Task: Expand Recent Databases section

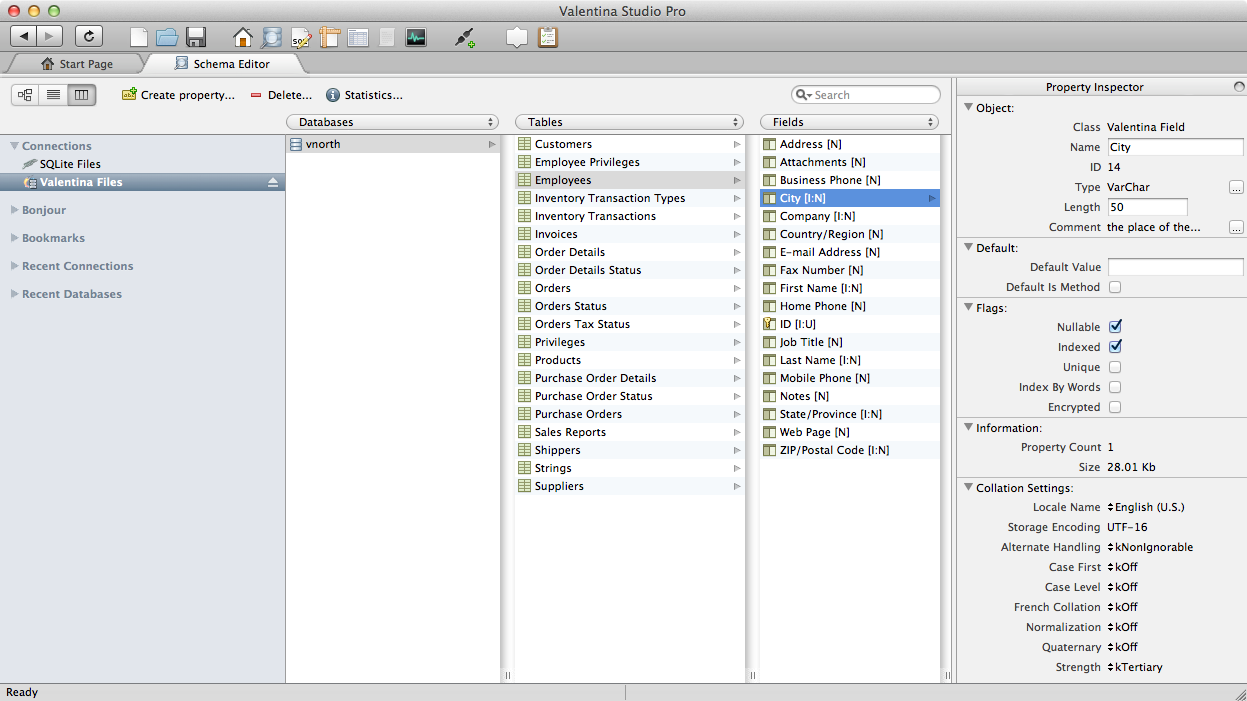Action: pos(14,294)
